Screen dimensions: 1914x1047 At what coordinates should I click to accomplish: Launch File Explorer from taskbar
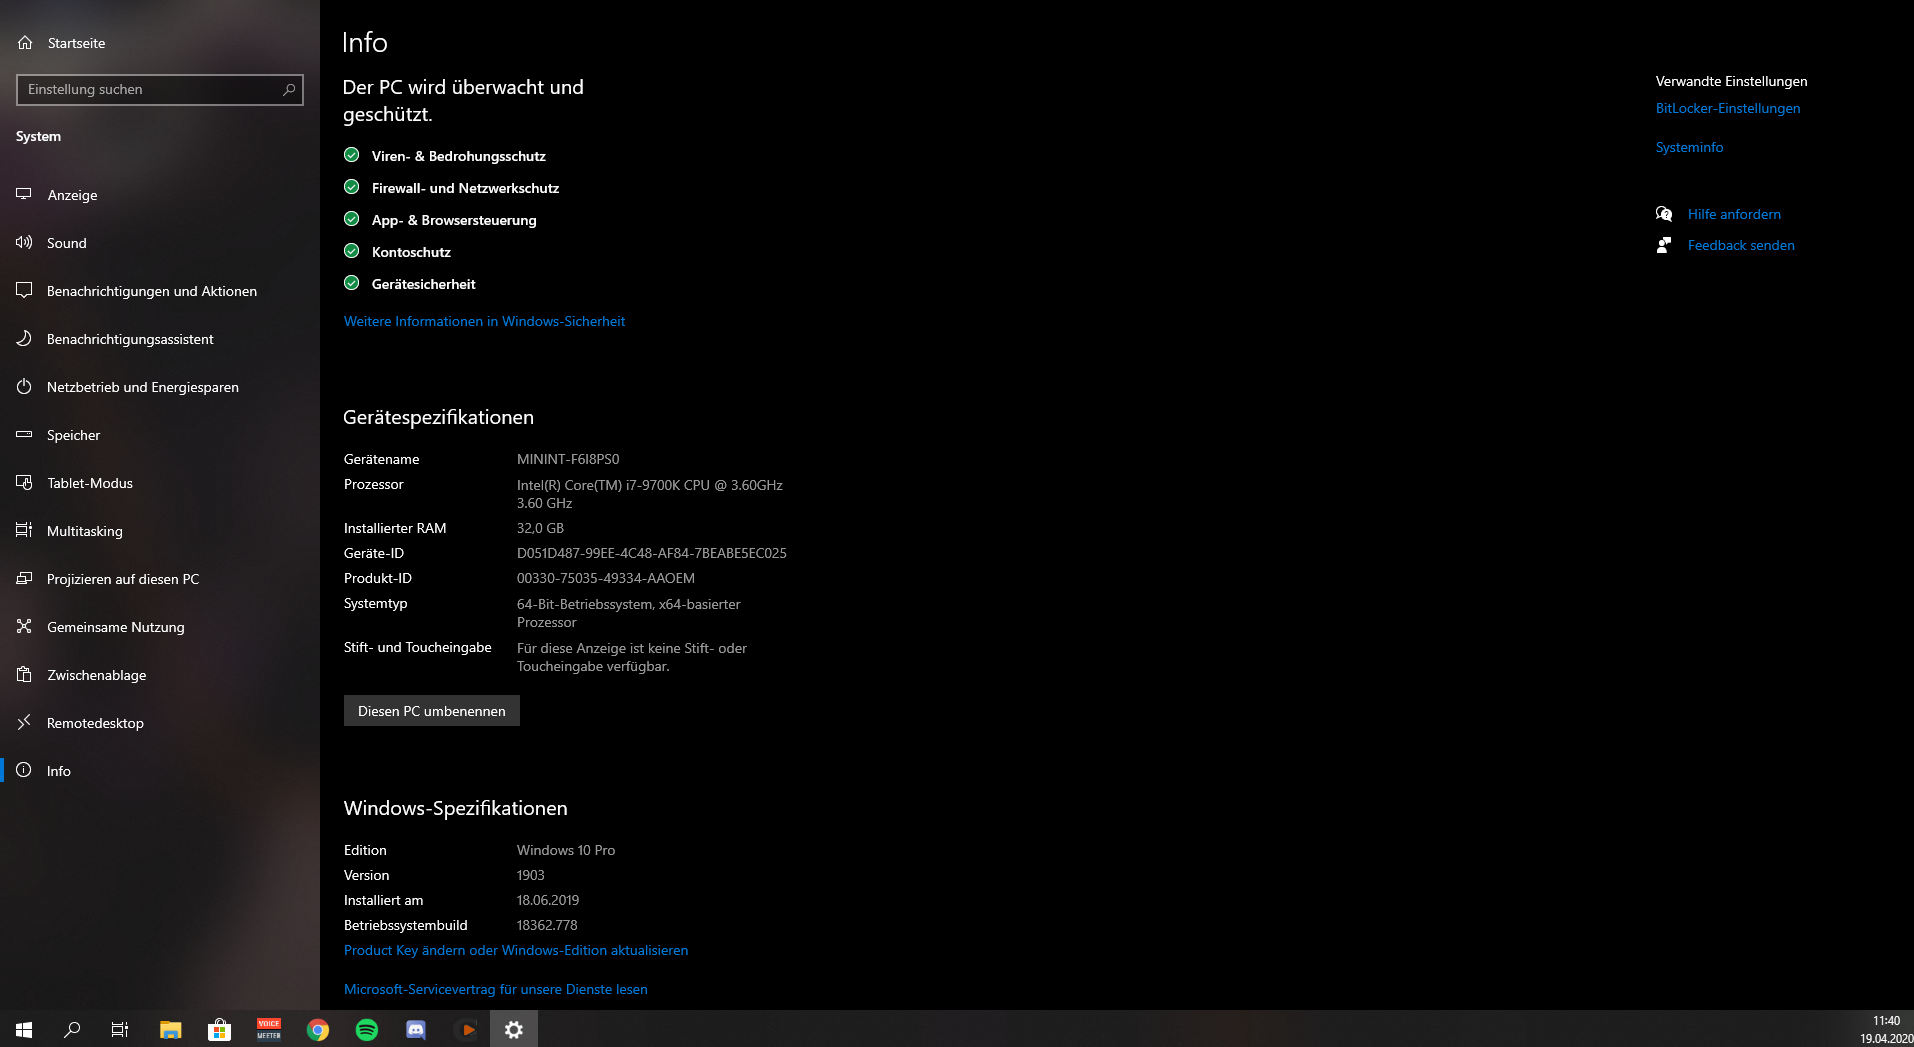(x=170, y=1029)
